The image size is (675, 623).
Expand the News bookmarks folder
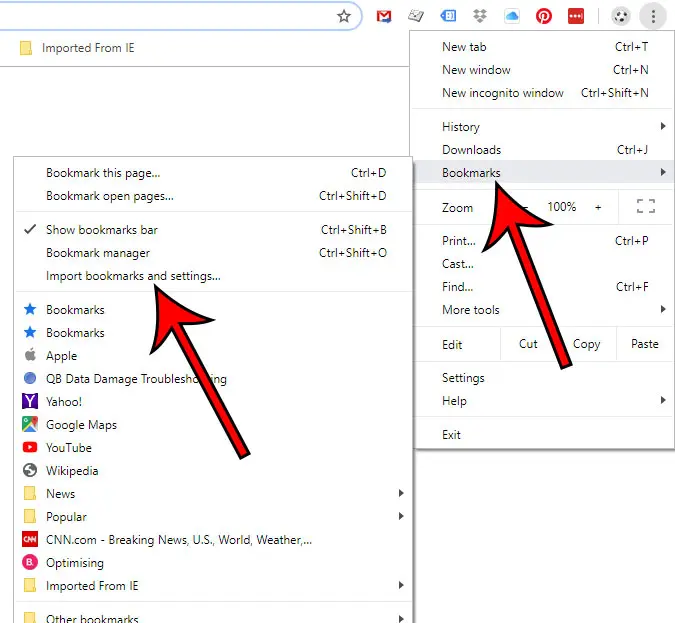click(x=60, y=494)
